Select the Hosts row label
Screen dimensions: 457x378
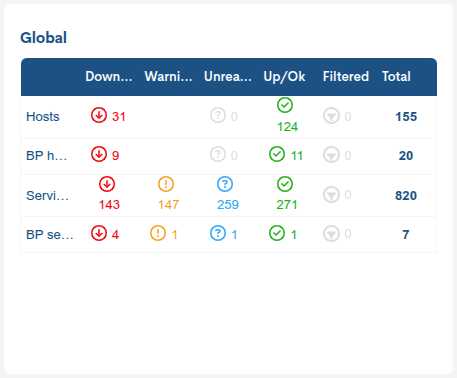pos(43,117)
